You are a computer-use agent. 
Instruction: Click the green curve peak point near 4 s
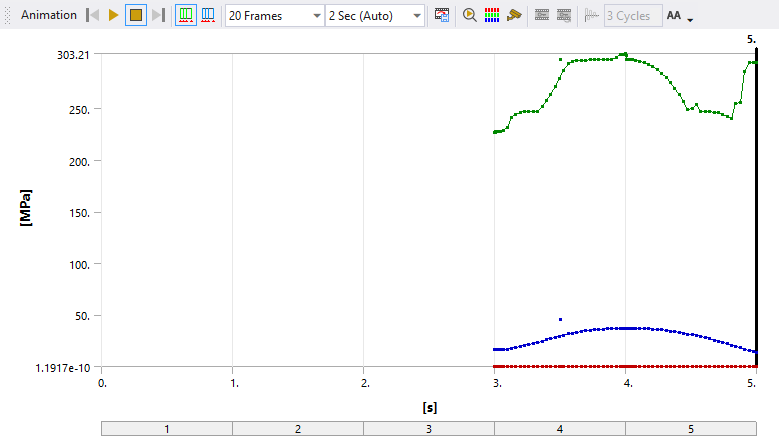pos(625,54)
